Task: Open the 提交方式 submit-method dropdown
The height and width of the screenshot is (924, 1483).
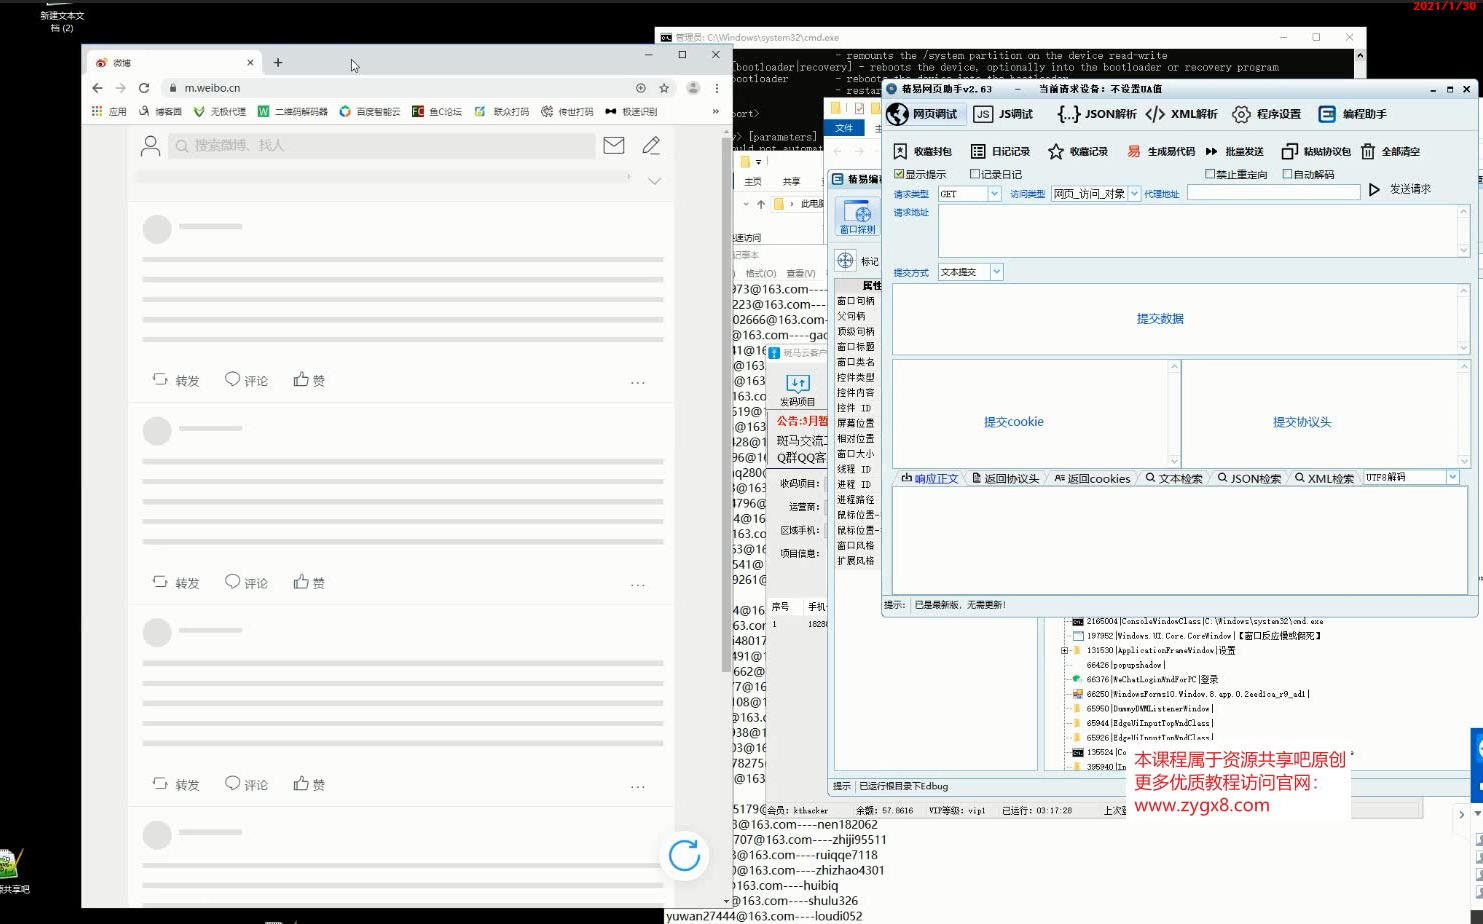Action: coord(995,271)
